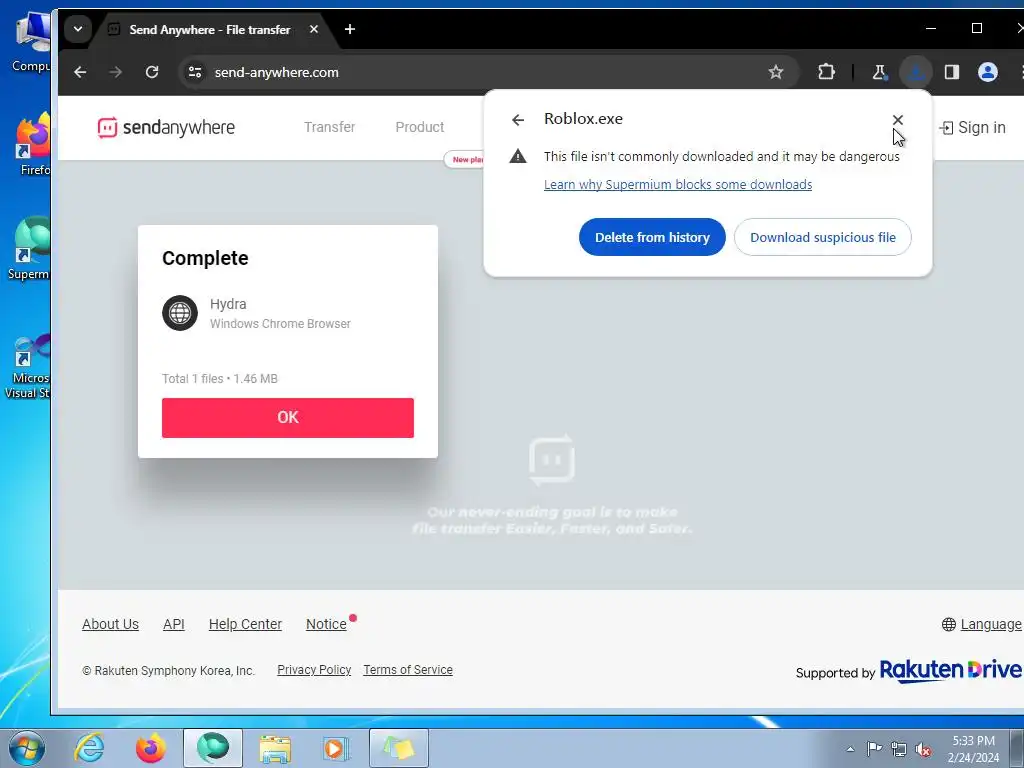Open the muted volume tray icon
1024x768 pixels.
pyautogui.click(x=923, y=749)
